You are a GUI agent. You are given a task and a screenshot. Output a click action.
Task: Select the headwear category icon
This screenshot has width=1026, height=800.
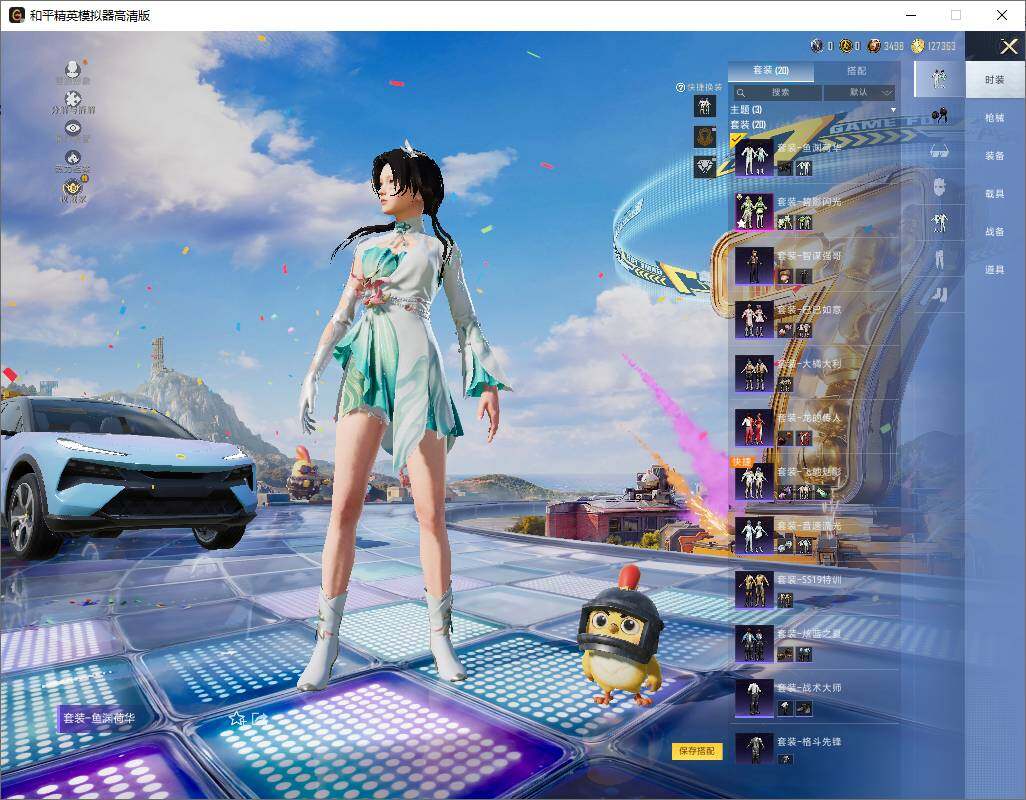940,116
